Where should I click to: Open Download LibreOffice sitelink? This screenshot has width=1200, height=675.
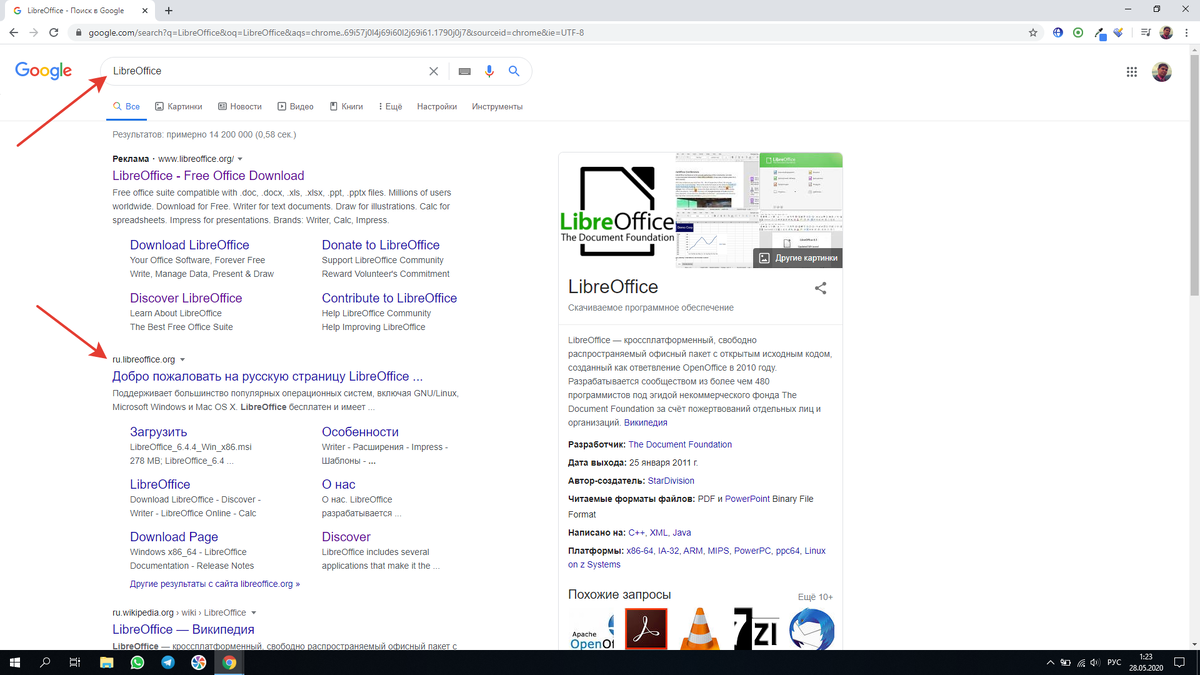[x=190, y=245]
